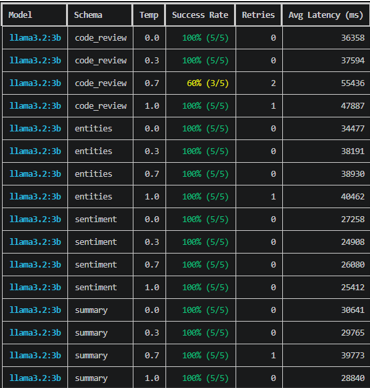Click the Model column header
370x388 pixels.
(20, 15)
